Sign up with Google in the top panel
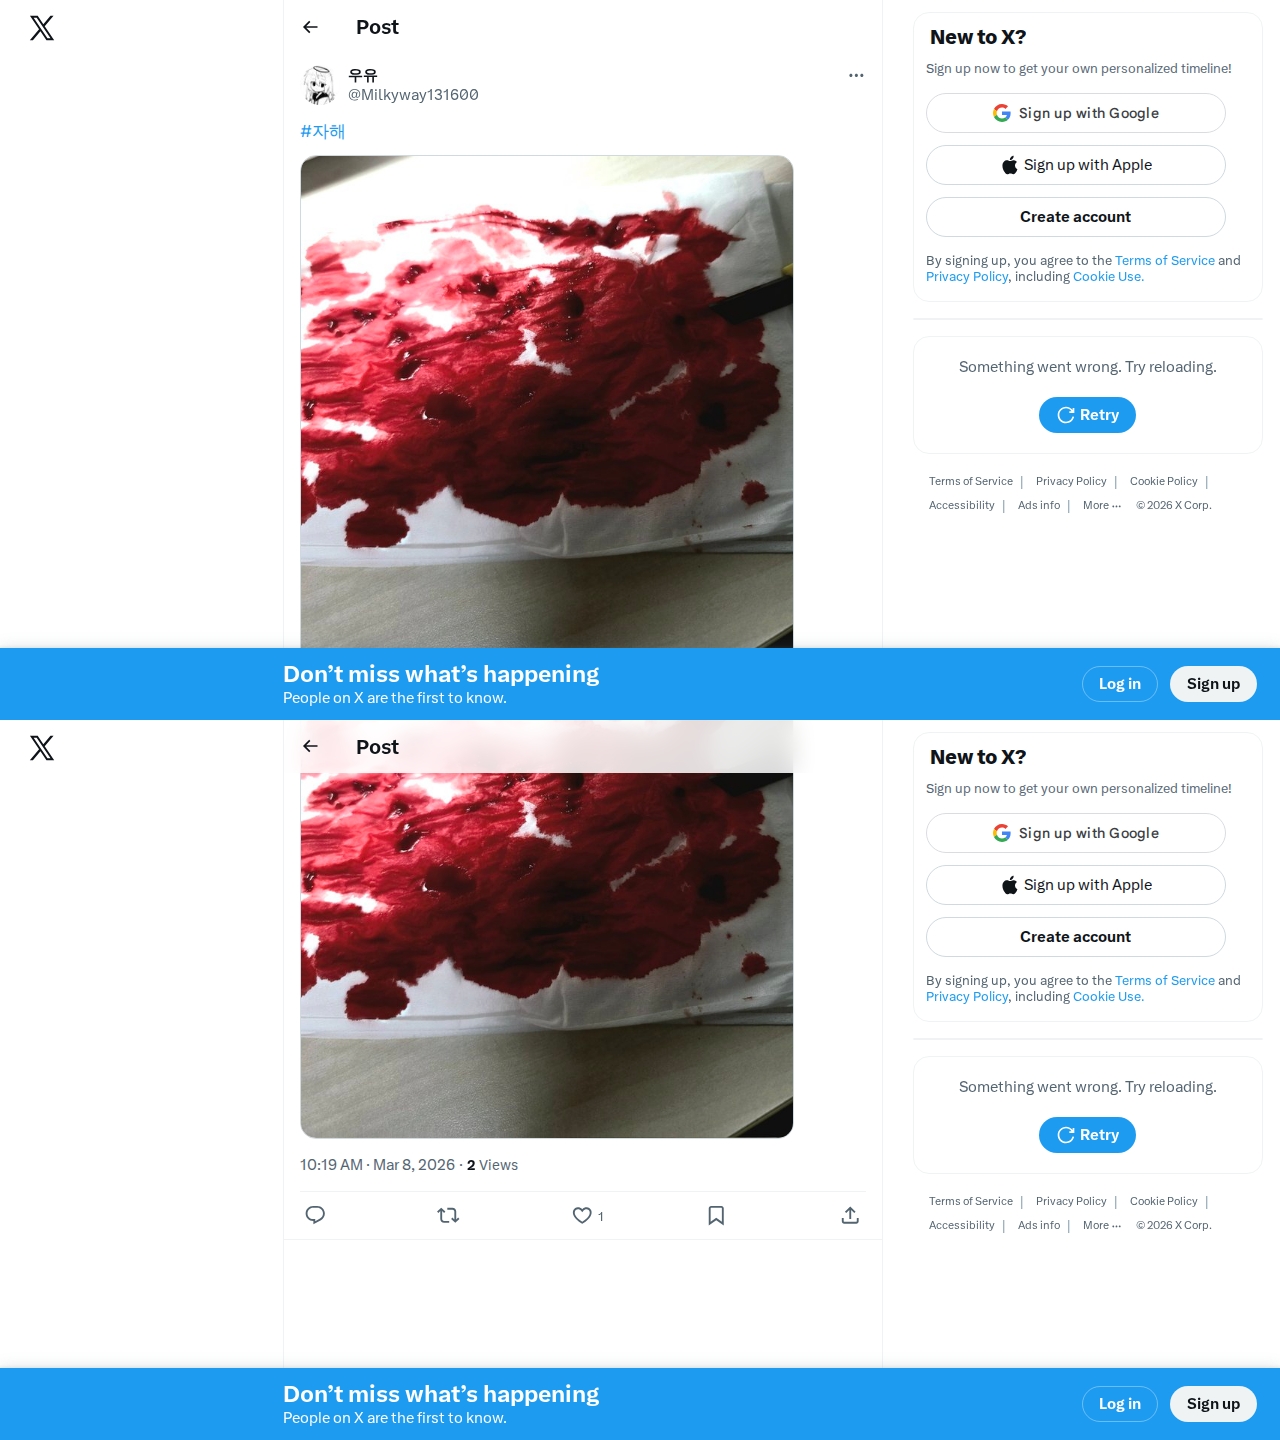1280x1440 pixels. 1075,113
